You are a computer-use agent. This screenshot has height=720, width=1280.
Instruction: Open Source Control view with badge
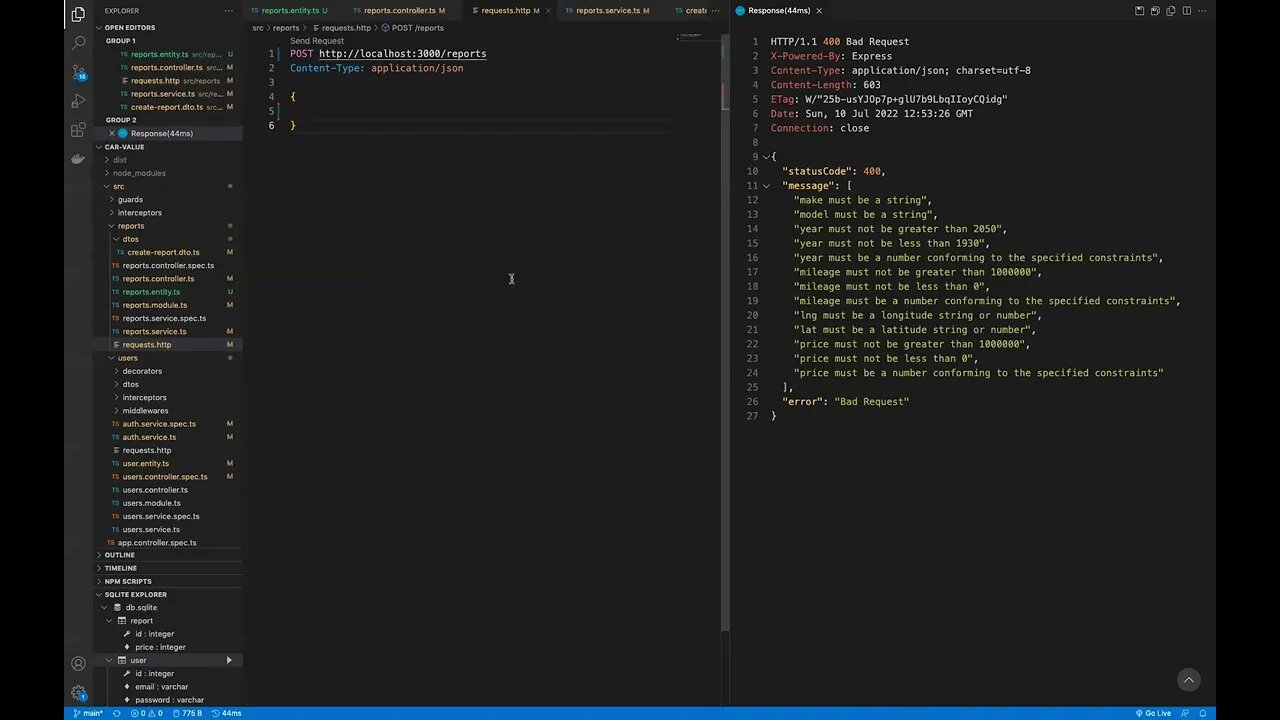coord(78,72)
